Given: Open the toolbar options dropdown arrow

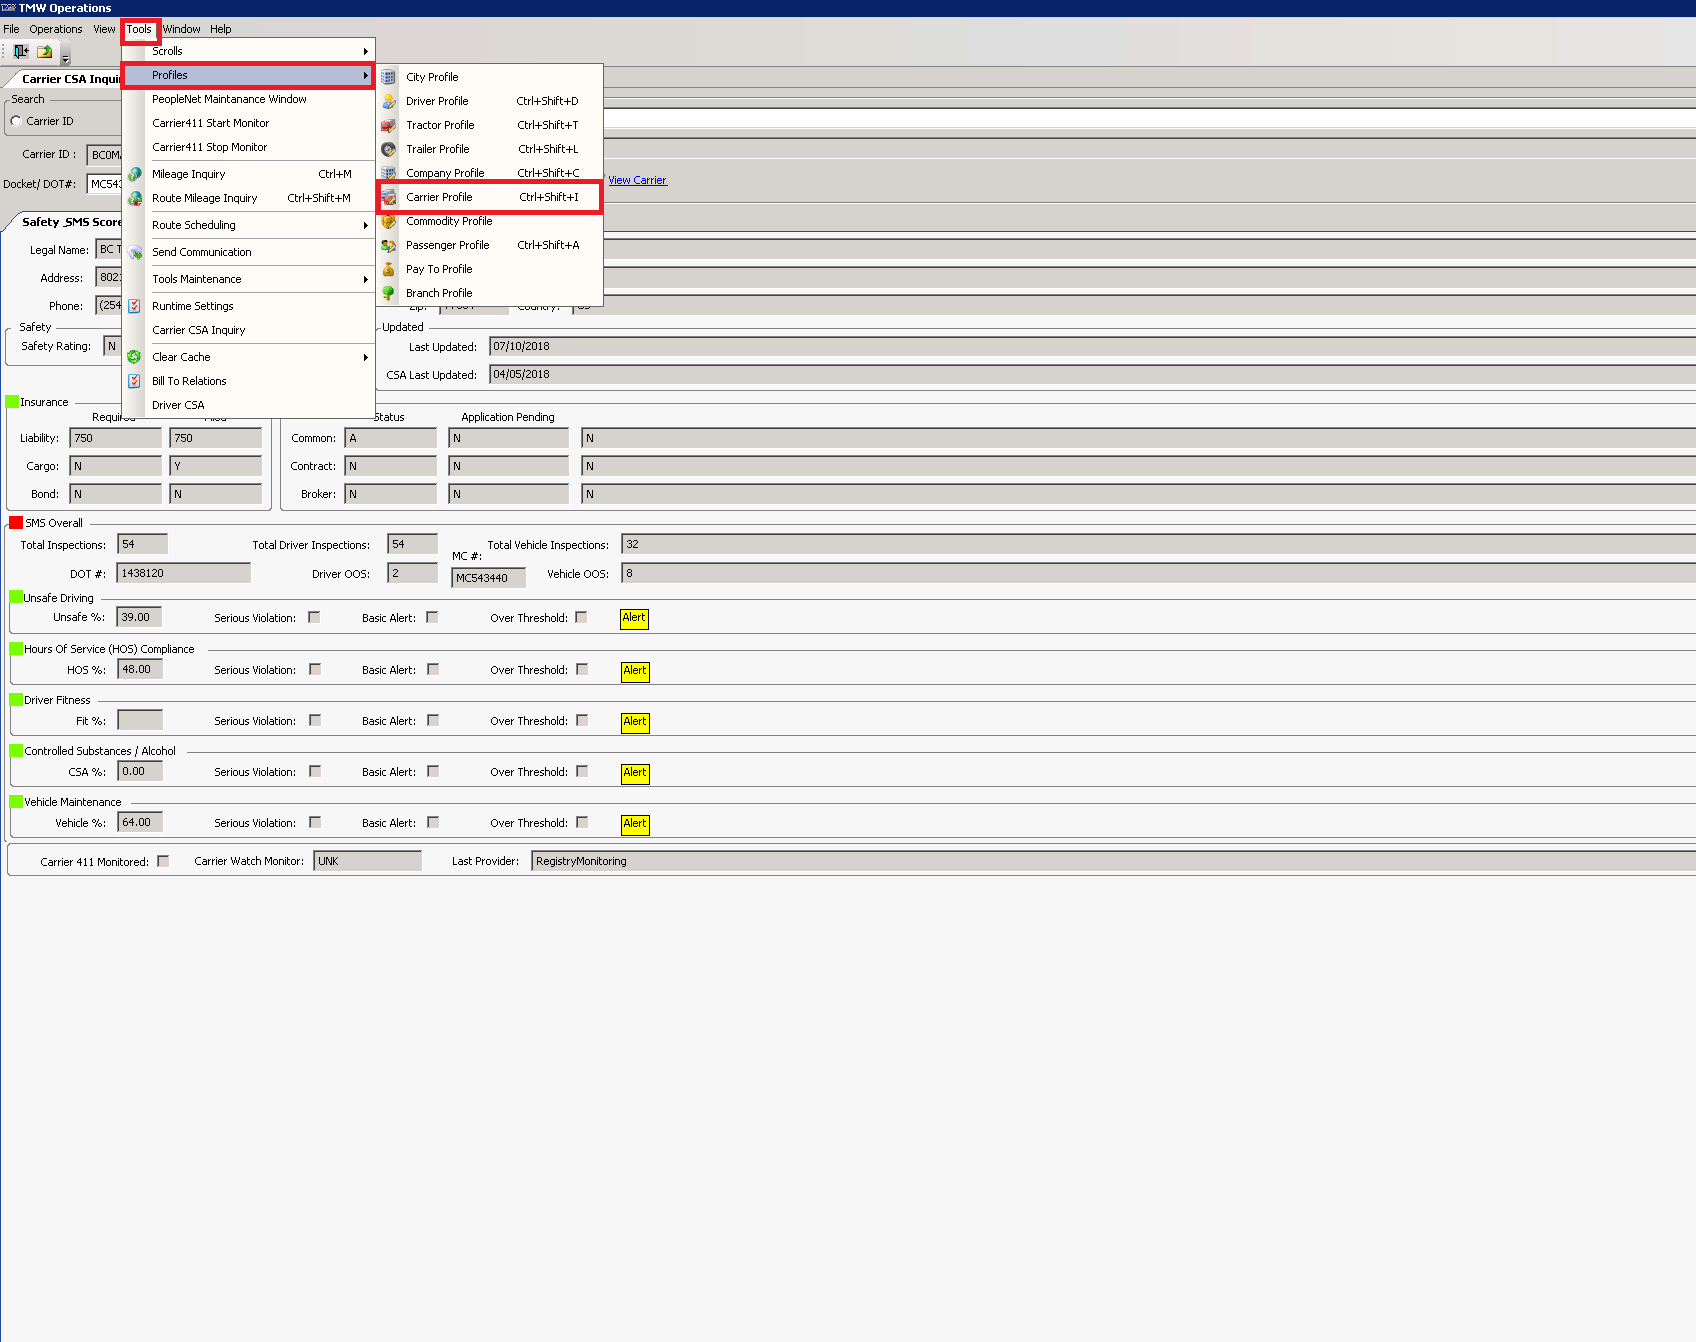Looking at the screenshot, I should (66, 58).
